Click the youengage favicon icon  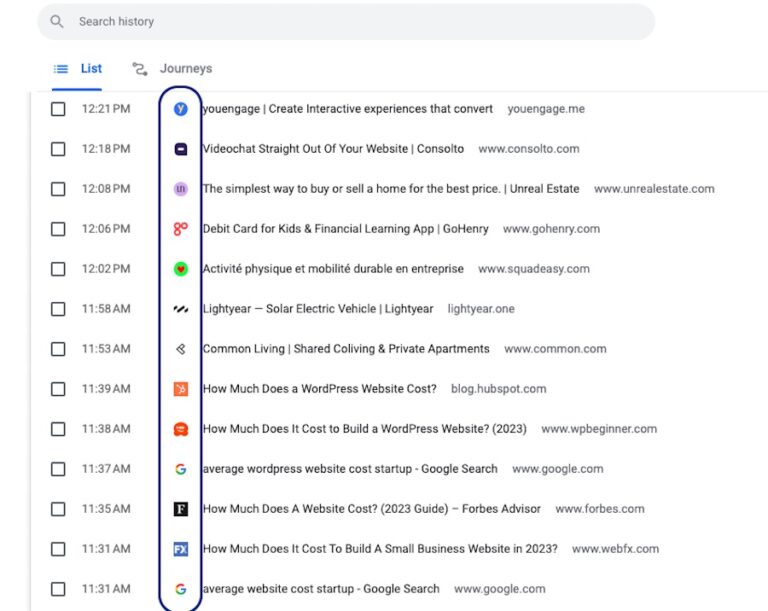click(181, 109)
